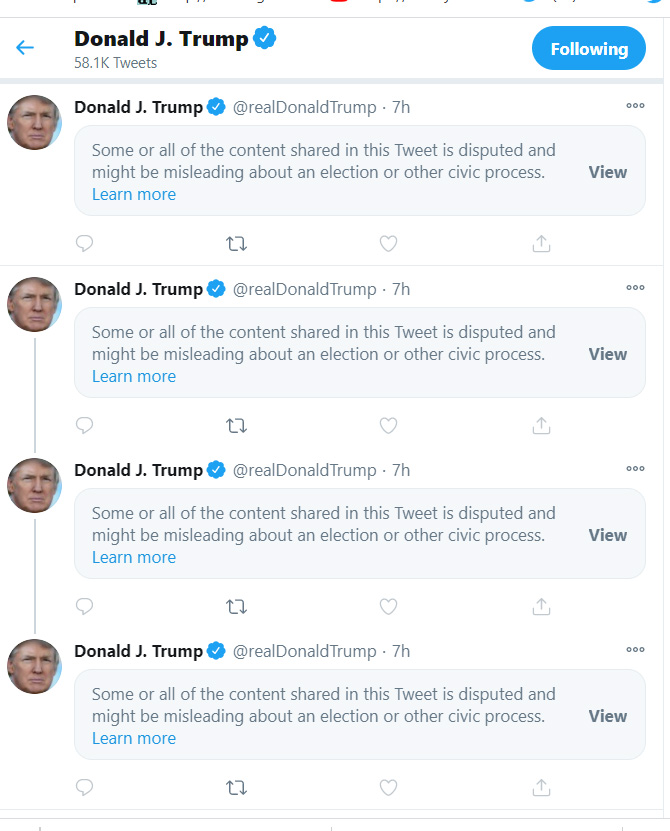Viewport: 670px width, 831px height.
Task: Click the profile avatar on the second tweet
Action: (35, 305)
